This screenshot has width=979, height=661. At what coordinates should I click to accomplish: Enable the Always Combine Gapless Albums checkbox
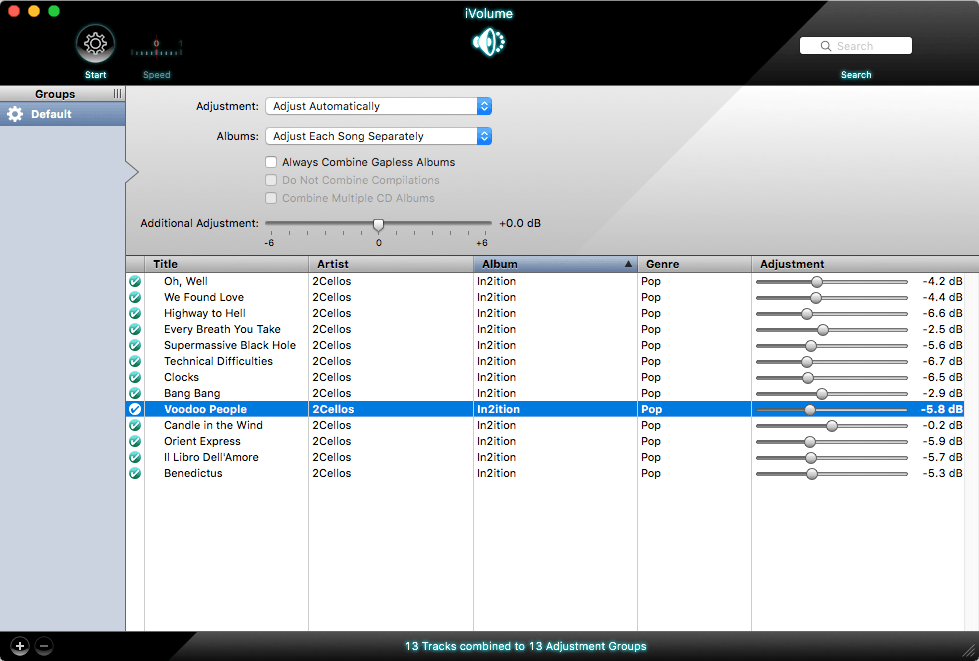[x=270, y=161]
